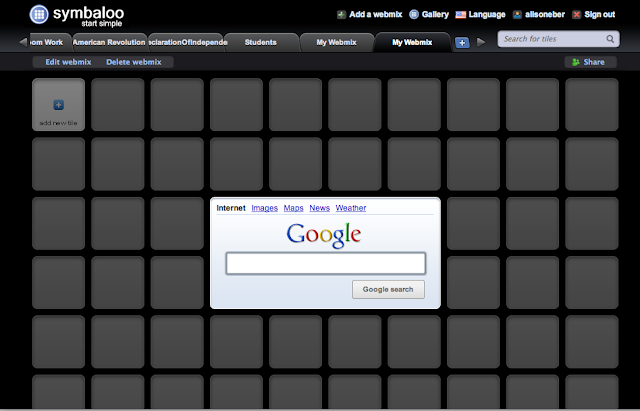Switch to the American Revolution tab
This screenshot has width=640, height=411.
[109, 42]
